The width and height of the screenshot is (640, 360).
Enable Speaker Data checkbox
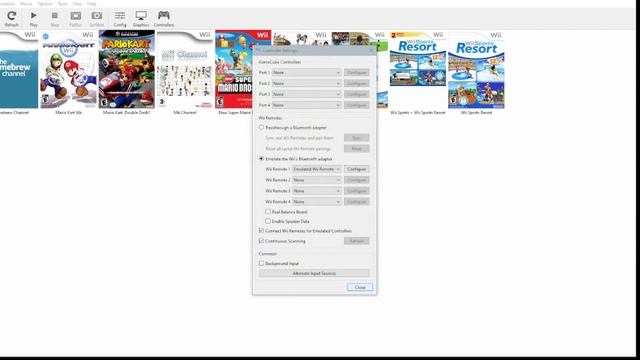click(x=268, y=221)
